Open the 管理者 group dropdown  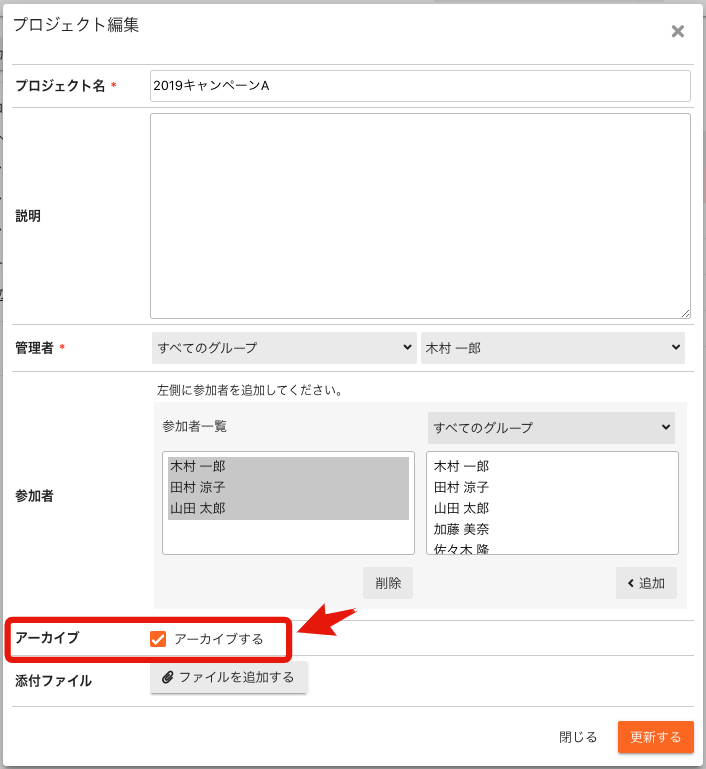click(x=284, y=348)
